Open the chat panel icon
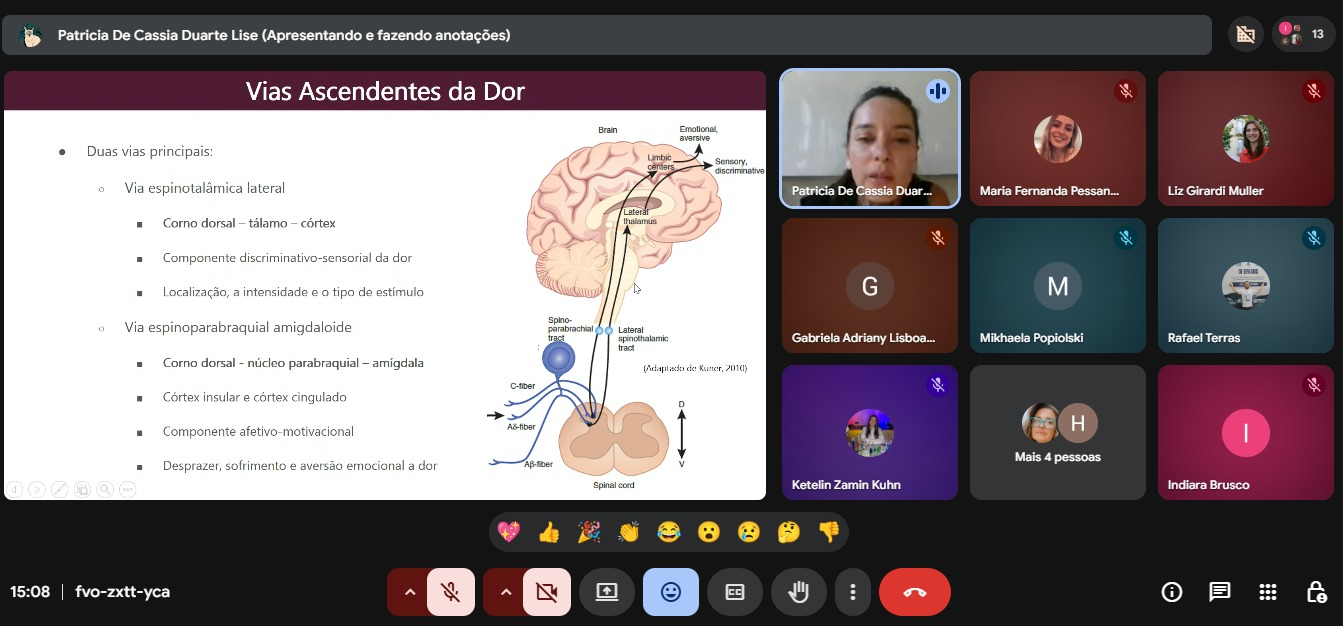1343x626 pixels. point(1219,592)
